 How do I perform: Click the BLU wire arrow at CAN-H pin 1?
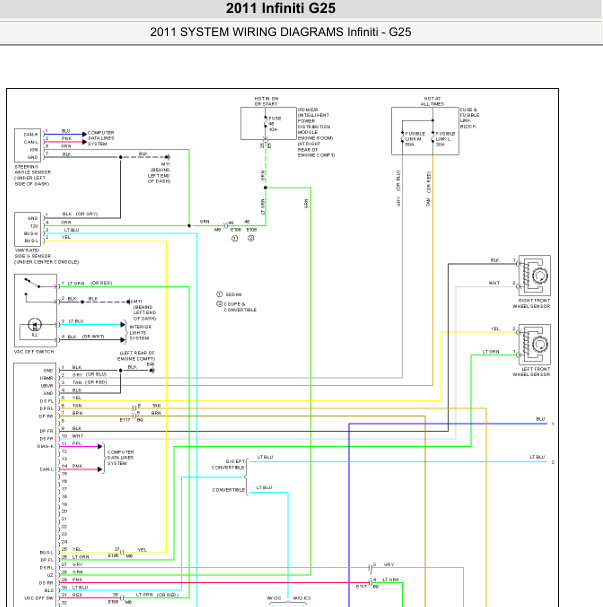coord(84,134)
